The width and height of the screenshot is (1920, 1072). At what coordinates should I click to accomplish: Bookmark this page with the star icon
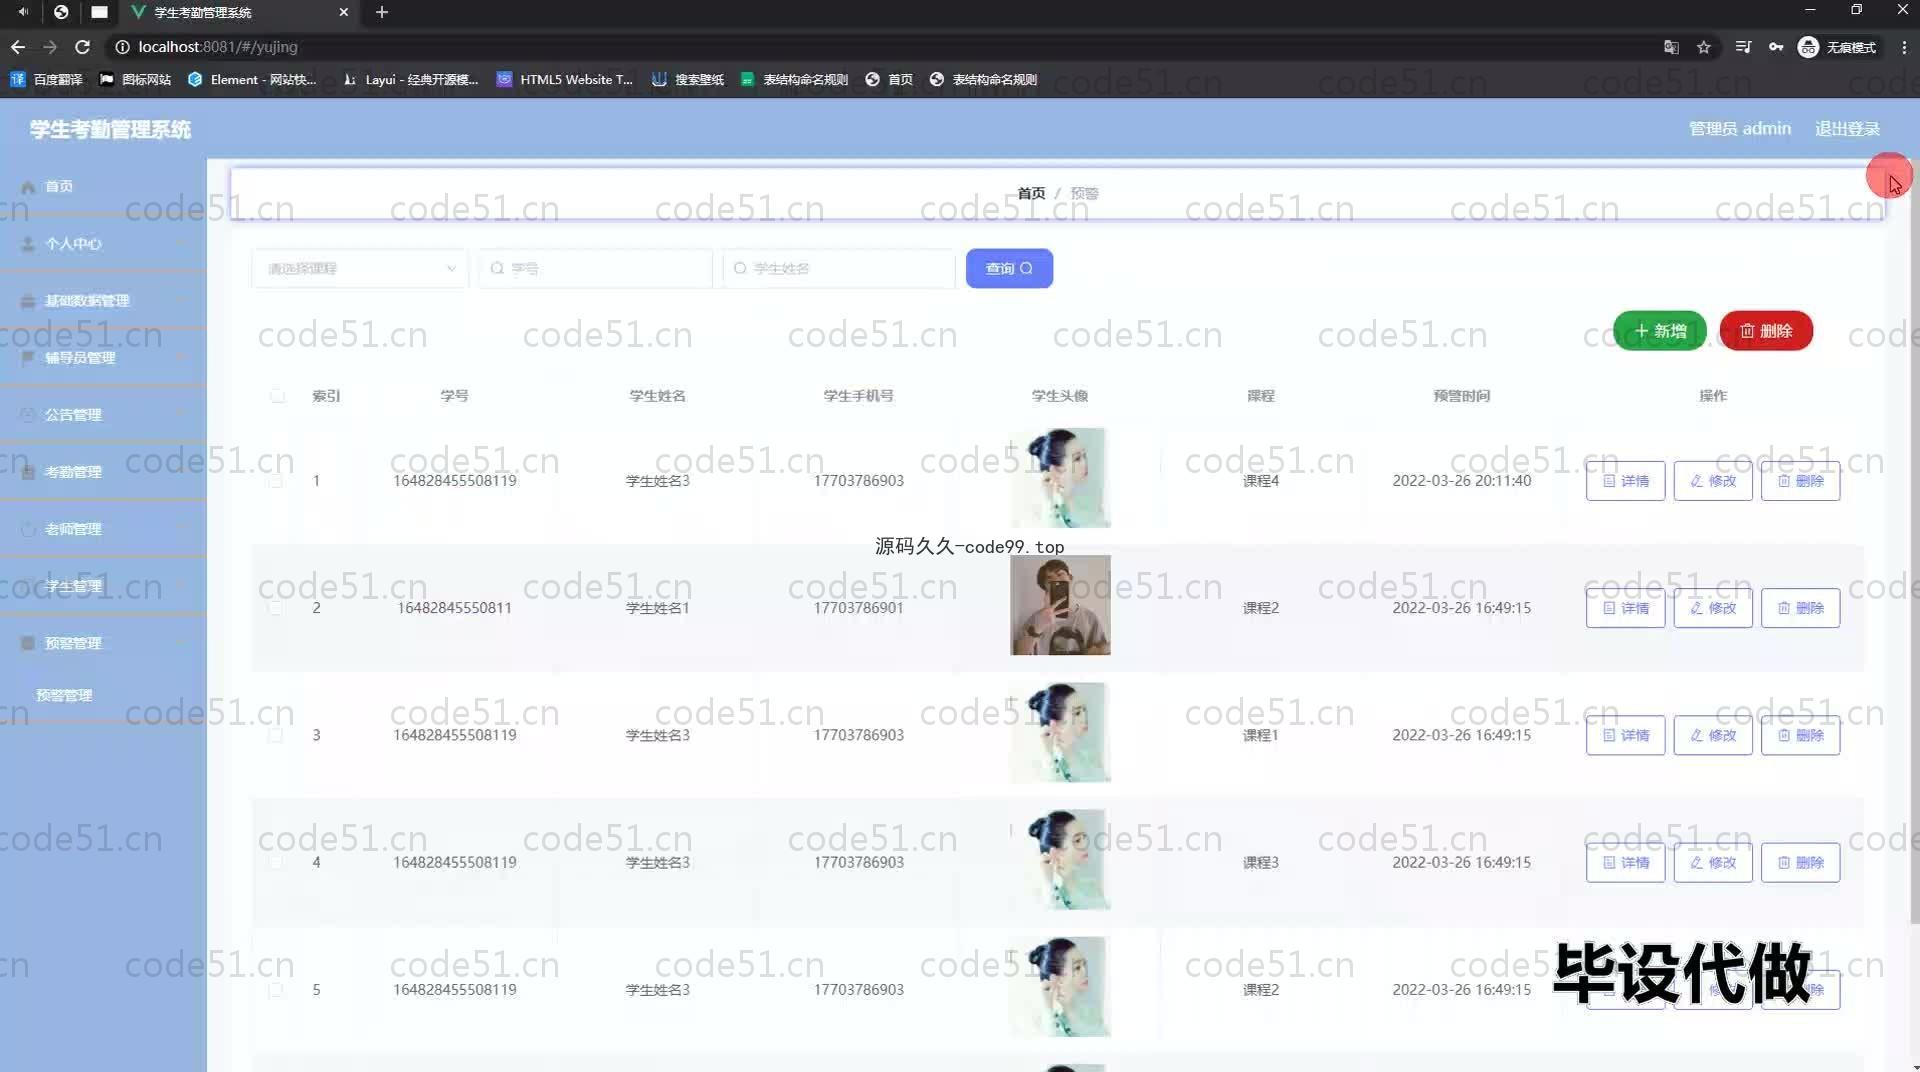click(1704, 47)
